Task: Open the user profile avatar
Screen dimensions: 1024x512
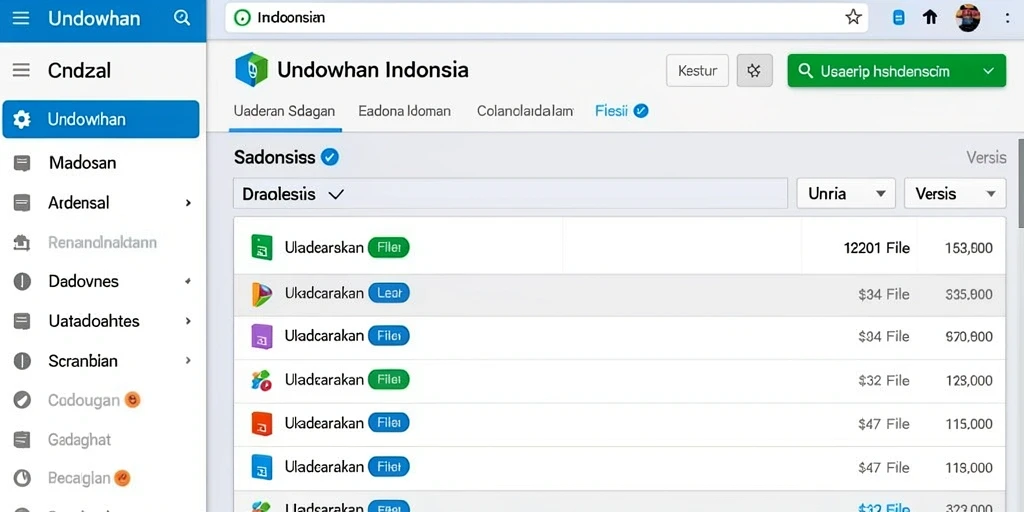Action: 968,18
